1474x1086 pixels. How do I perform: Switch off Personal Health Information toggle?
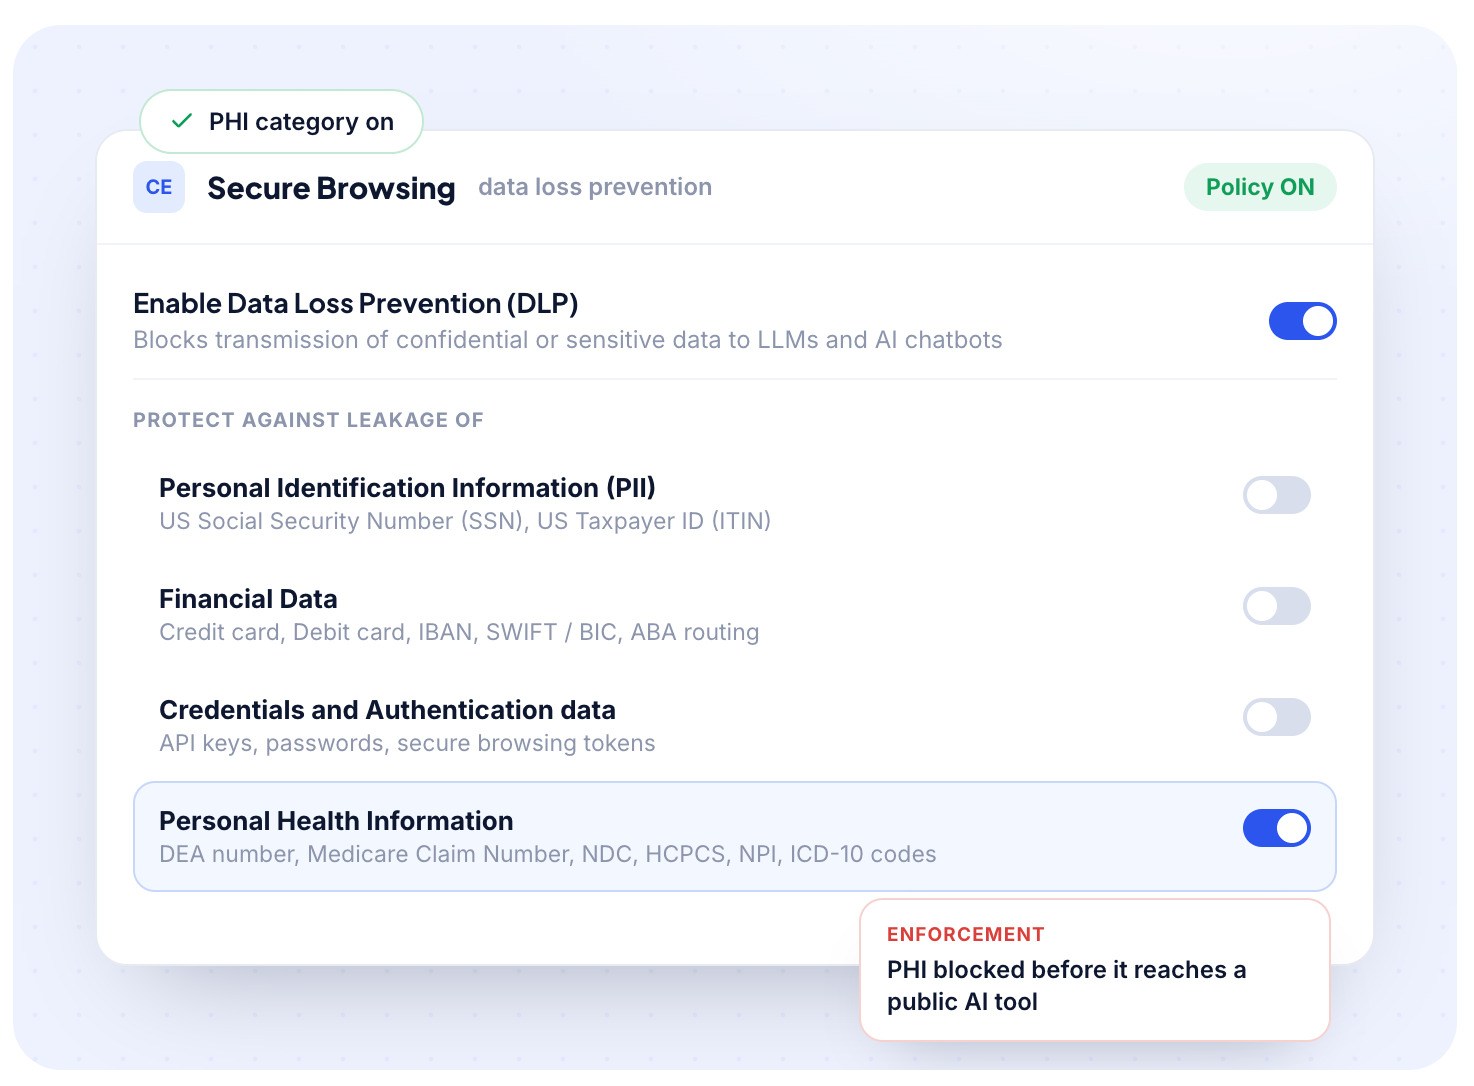pos(1276,828)
